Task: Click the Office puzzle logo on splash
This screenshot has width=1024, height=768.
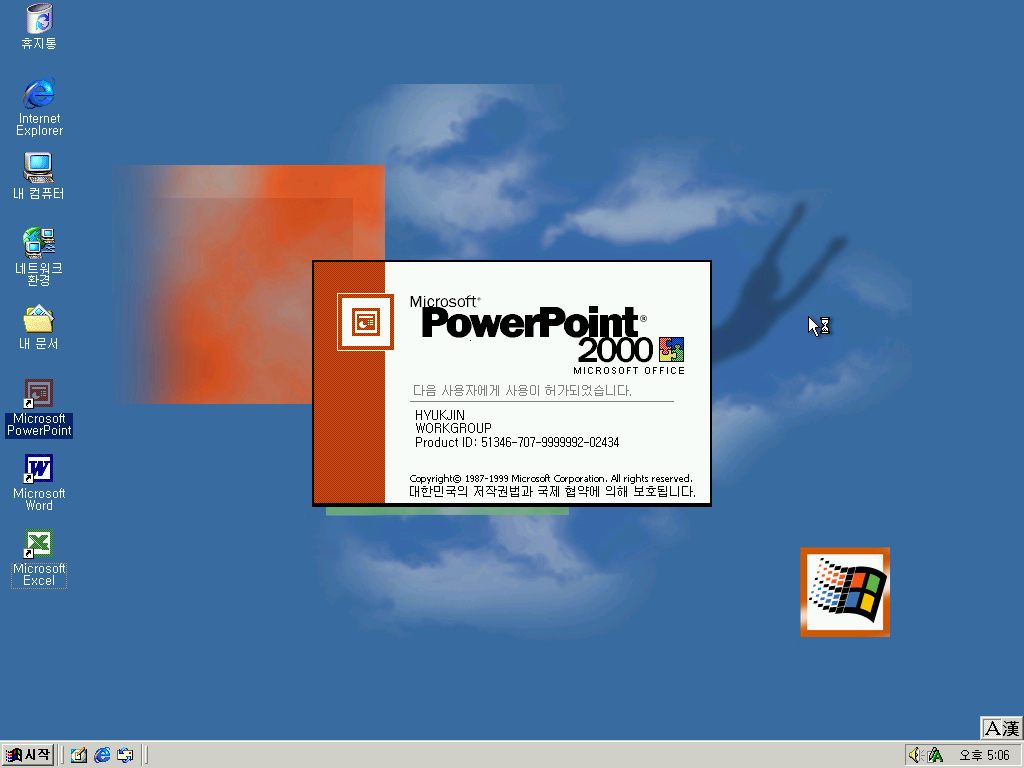Action: [x=671, y=349]
